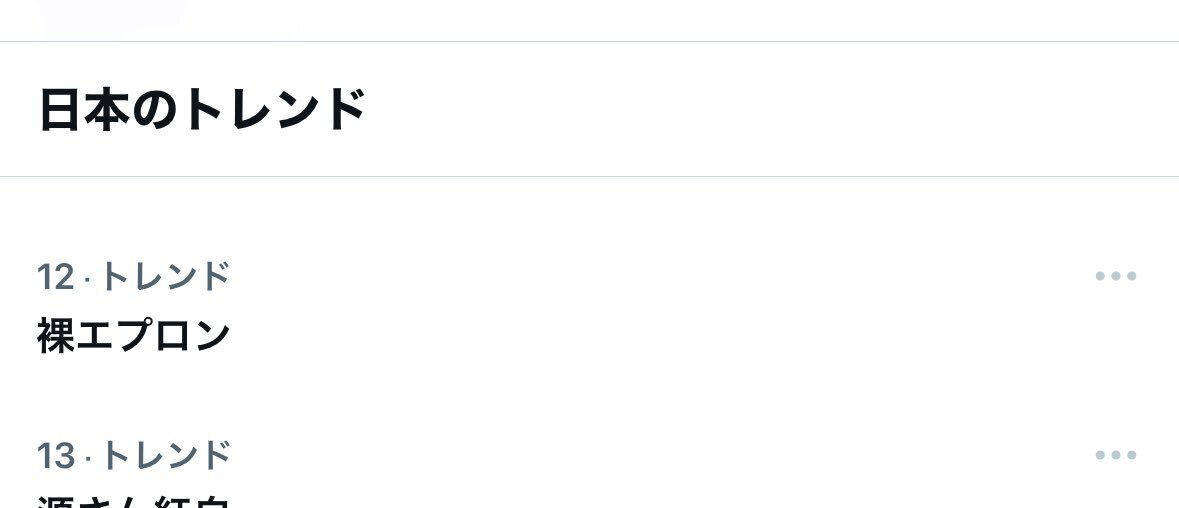Viewport: 1179px width, 508px height.
Task: Select the '12 · トレンド' rank label
Action: pyautogui.click(x=134, y=276)
